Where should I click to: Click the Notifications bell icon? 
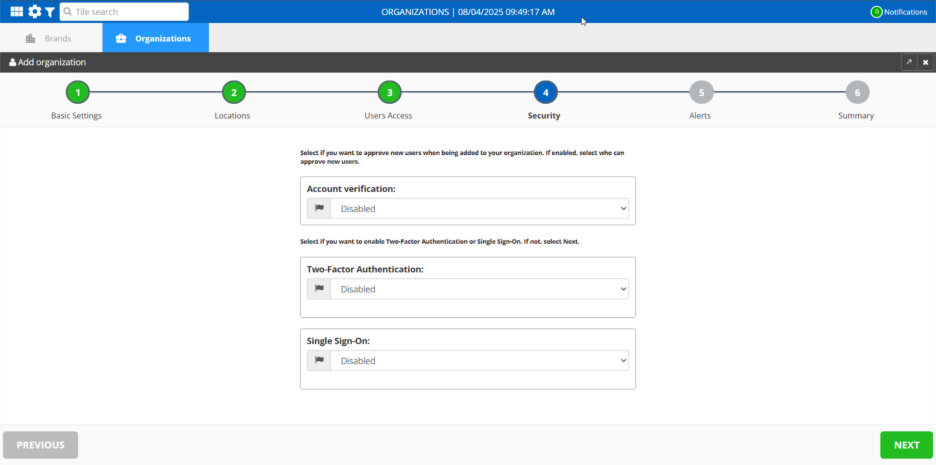point(876,12)
